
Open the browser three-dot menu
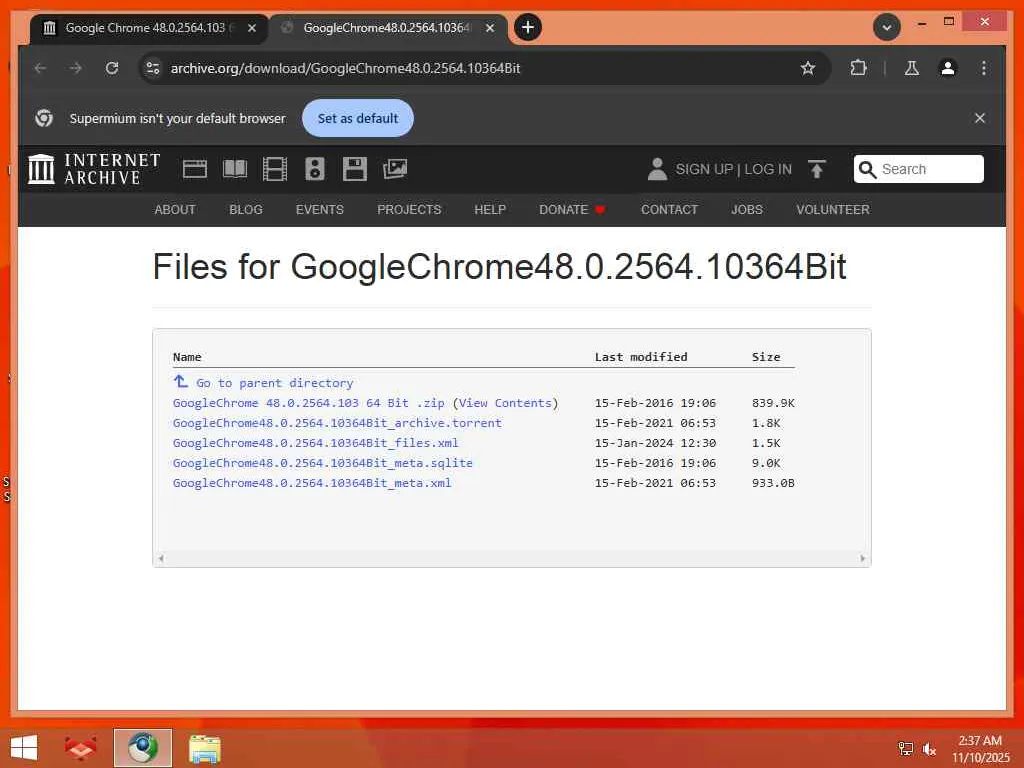[984, 68]
